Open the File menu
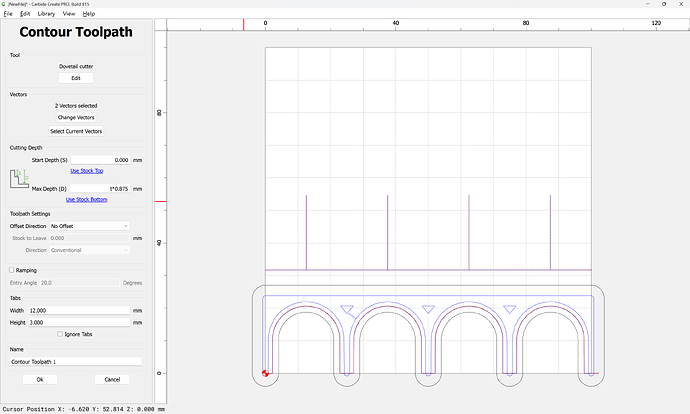 pos(8,14)
